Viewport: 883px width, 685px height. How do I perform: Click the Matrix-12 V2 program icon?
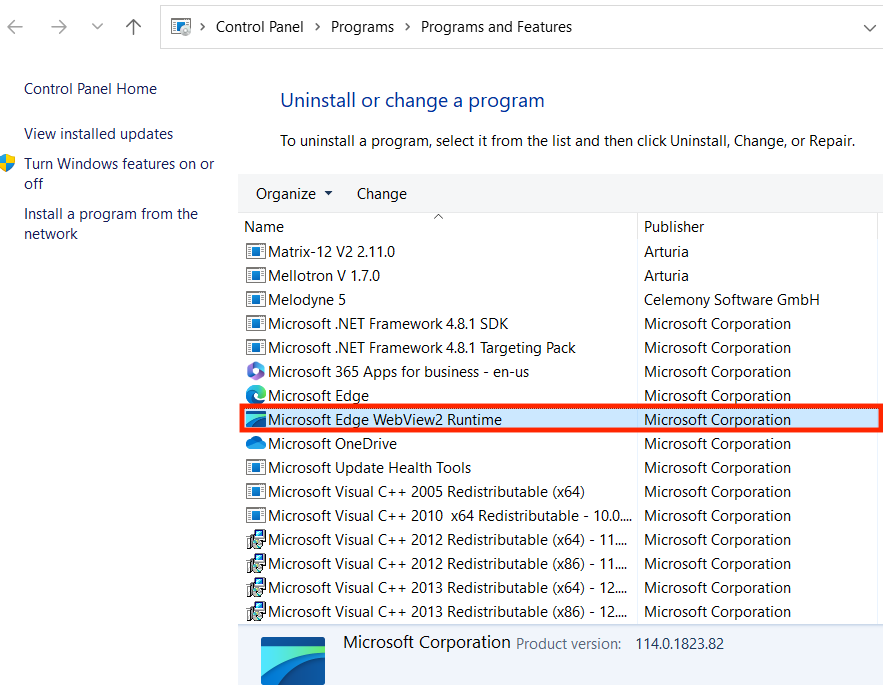pos(256,251)
